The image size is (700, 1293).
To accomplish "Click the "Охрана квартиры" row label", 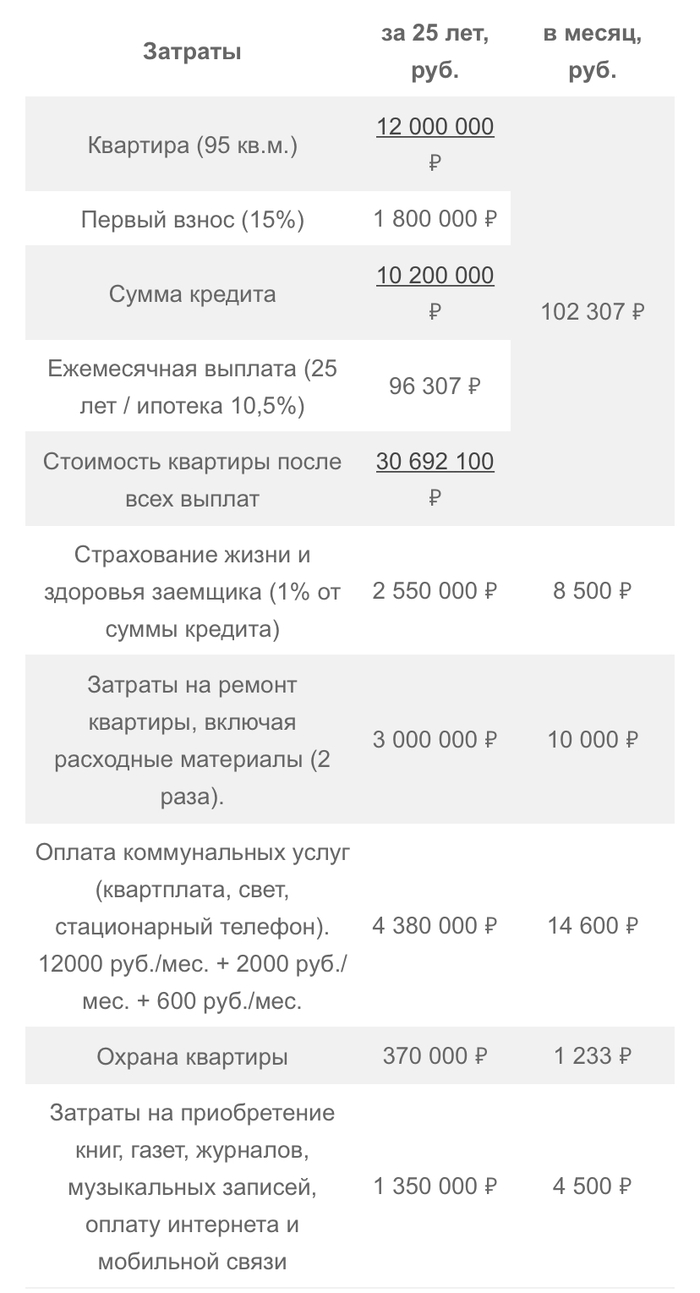I will click(x=192, y=1056).
